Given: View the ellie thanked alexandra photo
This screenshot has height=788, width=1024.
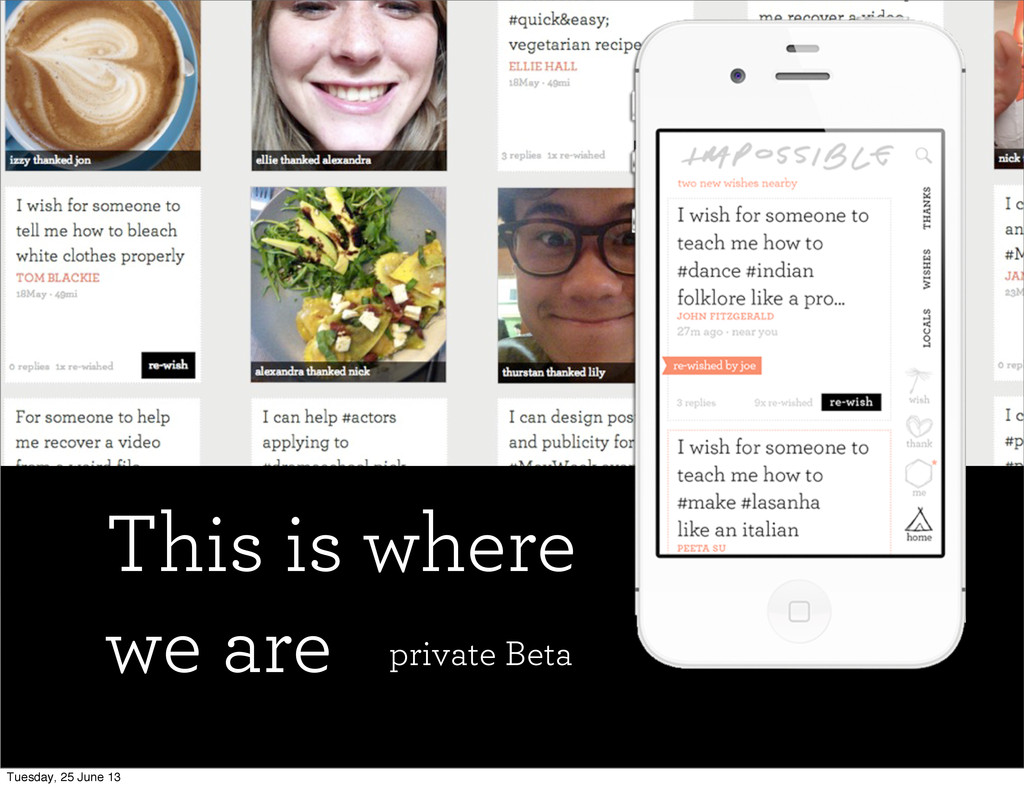Looking at the screenshot, I should (x=349, y=85).
